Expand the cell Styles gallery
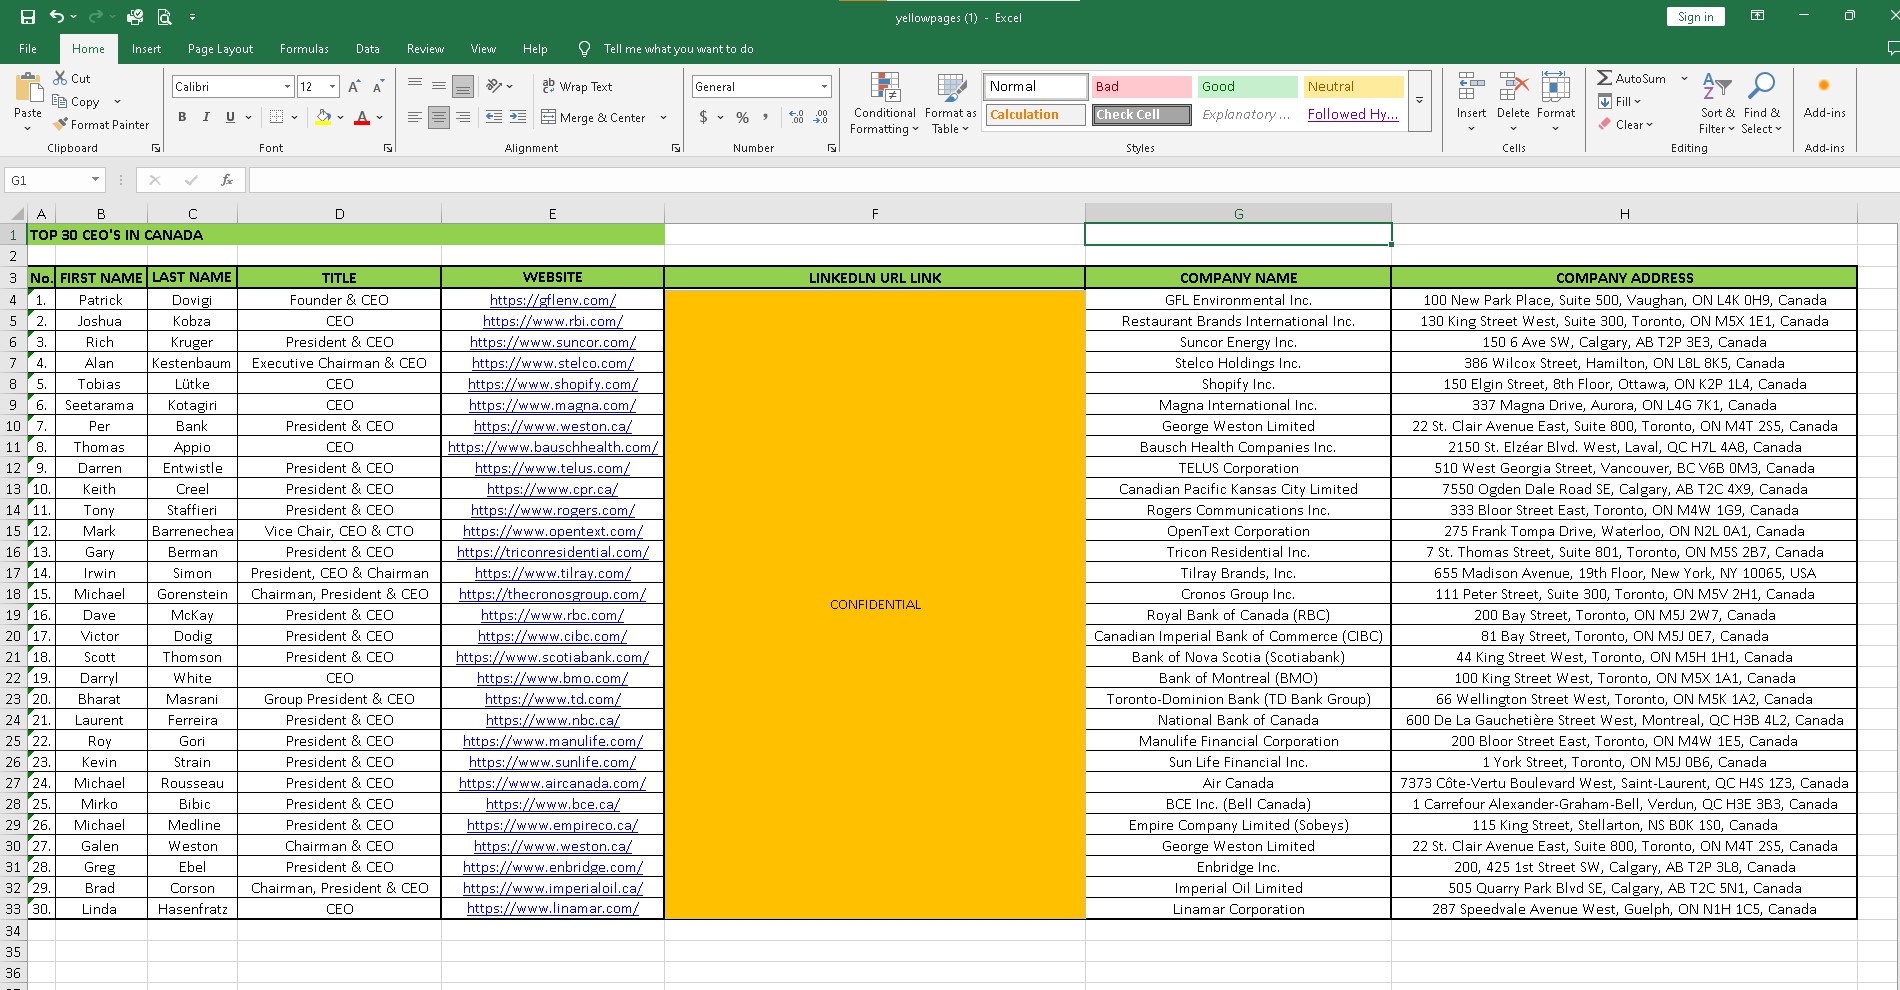The image size is (1900, 990). [1419, 100]
